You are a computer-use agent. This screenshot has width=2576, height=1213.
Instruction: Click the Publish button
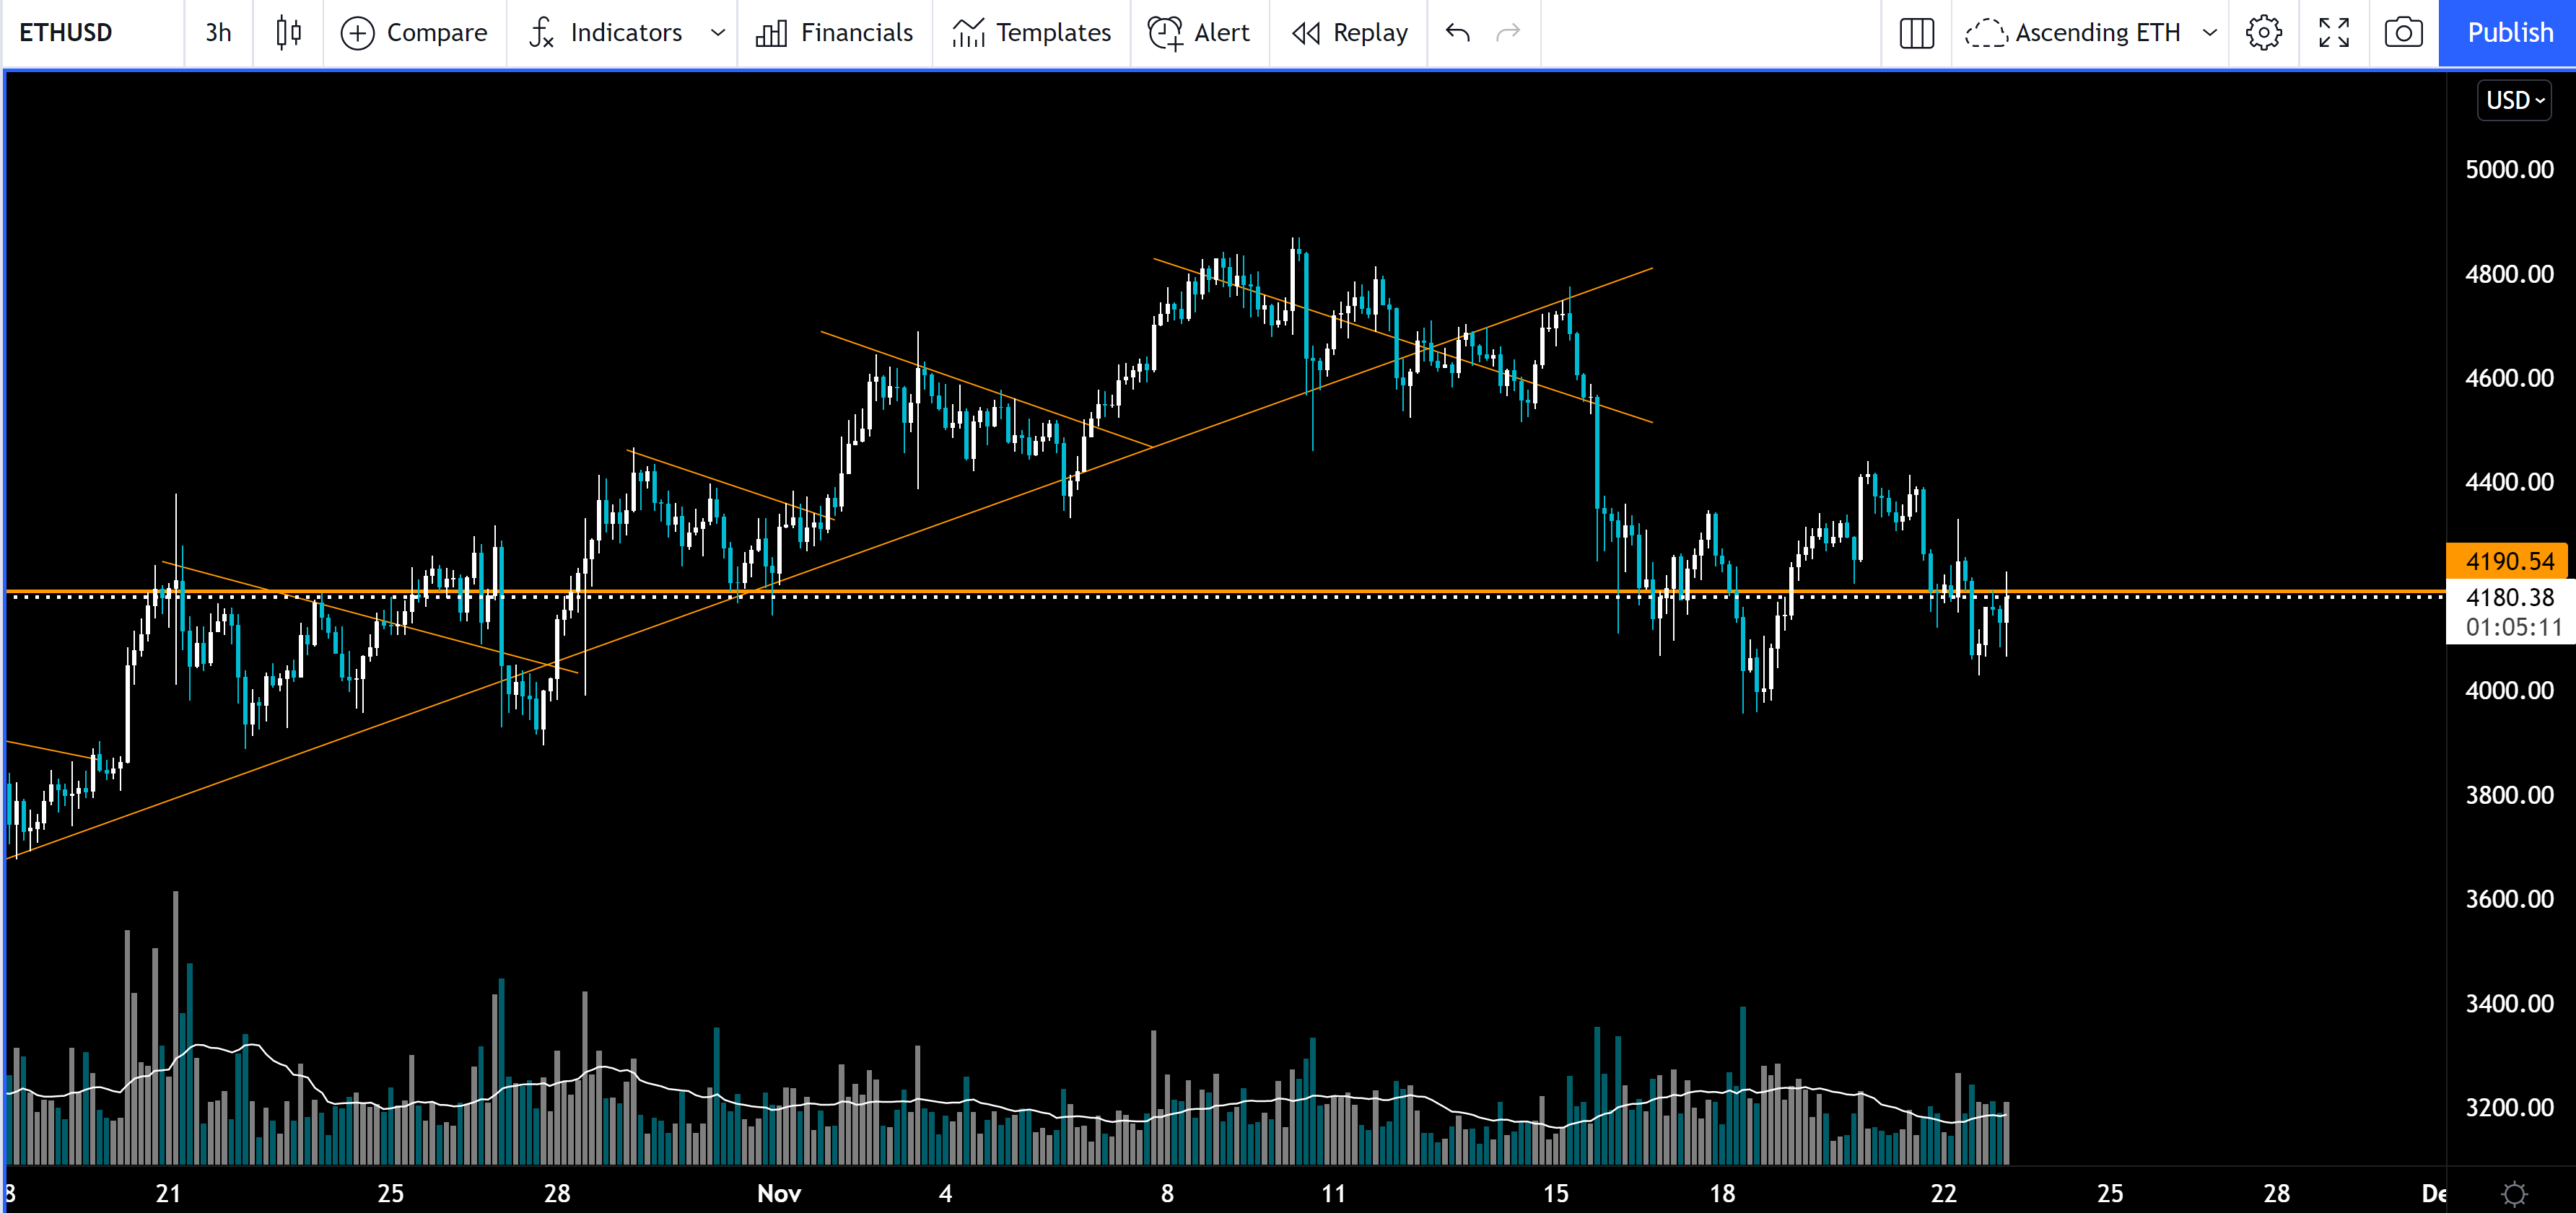tap(2509, 33)
